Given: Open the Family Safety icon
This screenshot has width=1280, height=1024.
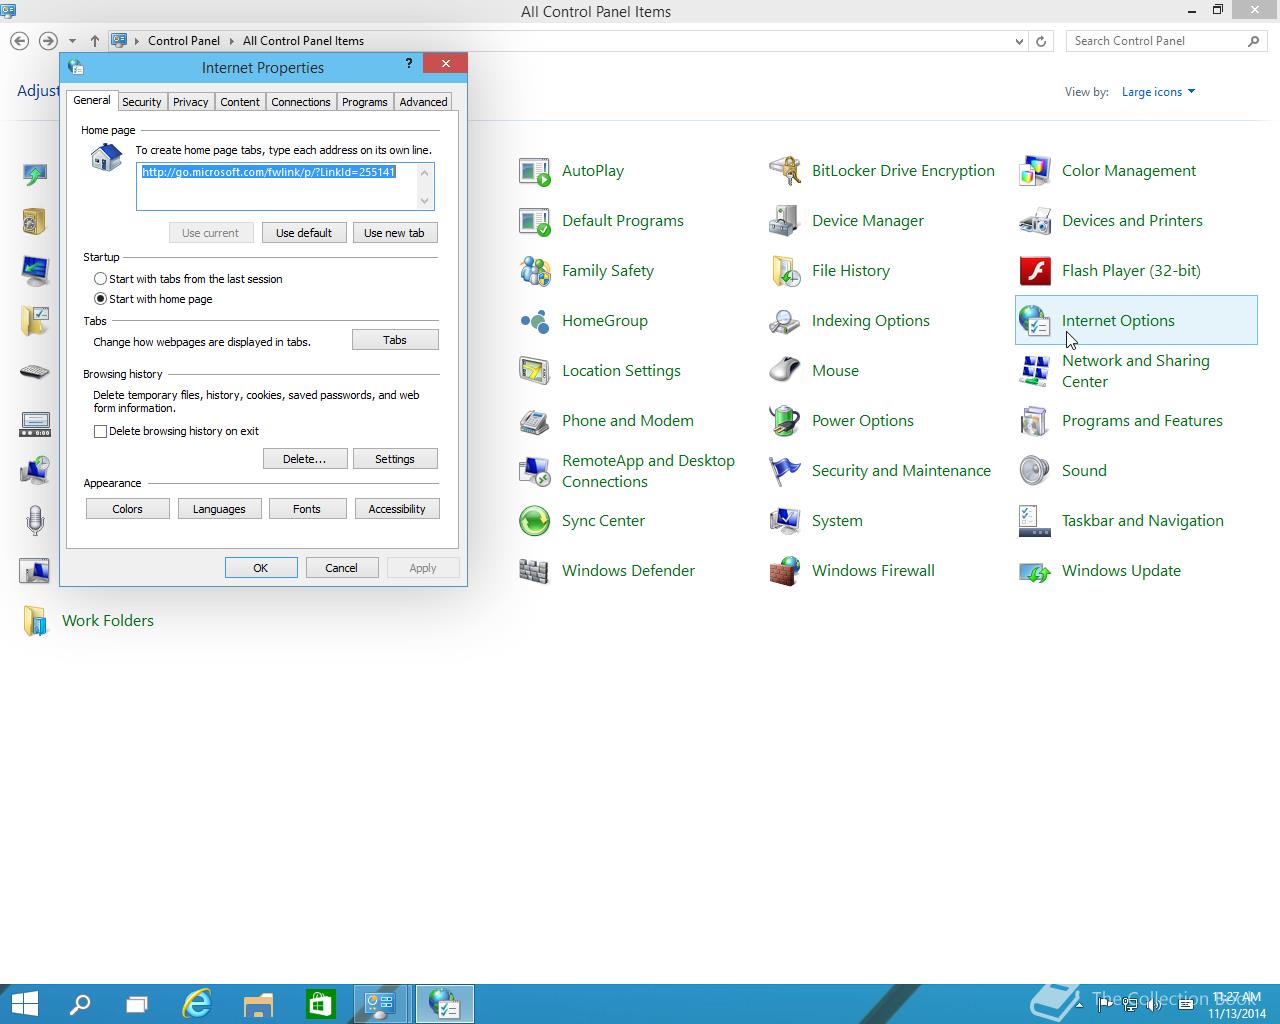Looking at the screenshot, I should point(535,271).
